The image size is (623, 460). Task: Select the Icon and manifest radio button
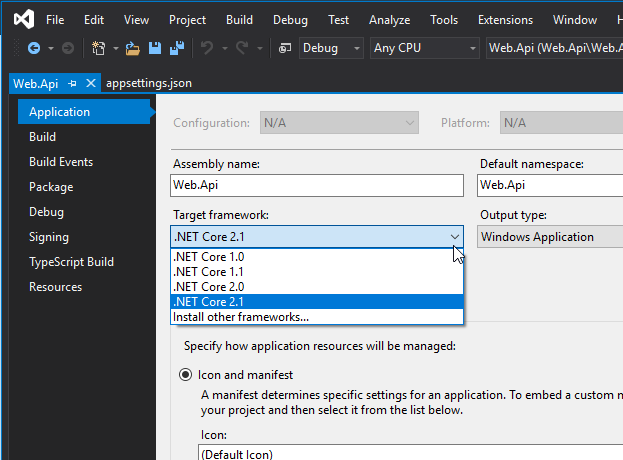click(x=185, y=375)
